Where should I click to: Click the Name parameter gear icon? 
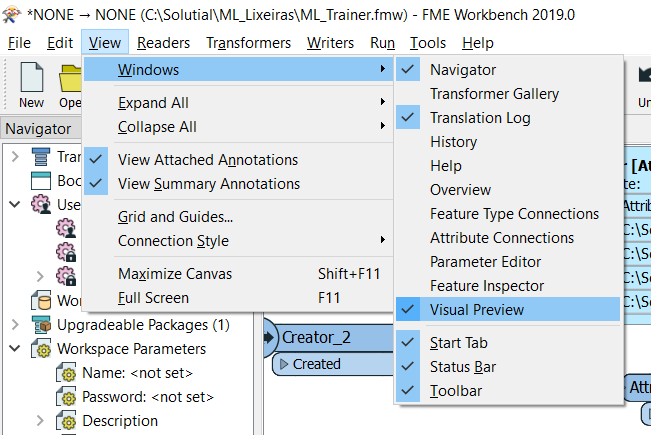coord(66,373)
